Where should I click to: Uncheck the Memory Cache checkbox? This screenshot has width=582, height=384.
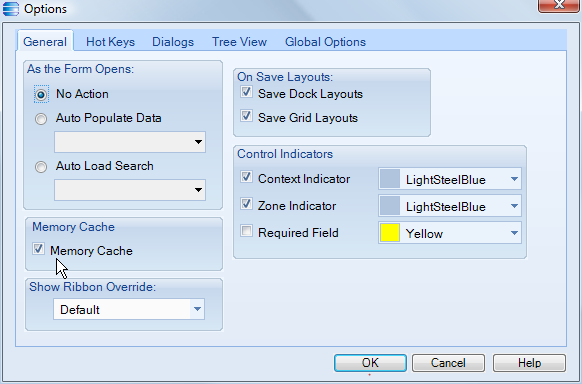click(38, 249)
